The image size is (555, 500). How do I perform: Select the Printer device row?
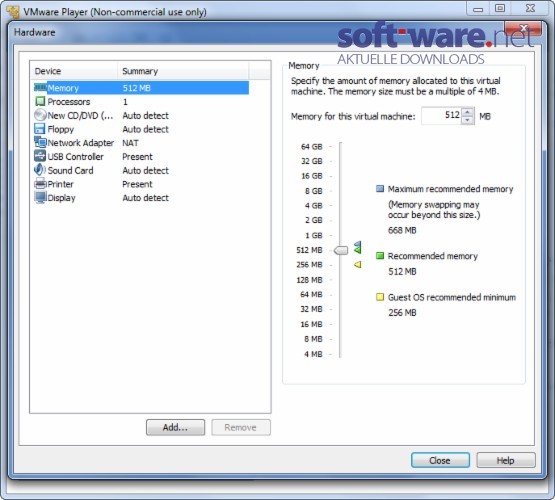click(141, 184)
